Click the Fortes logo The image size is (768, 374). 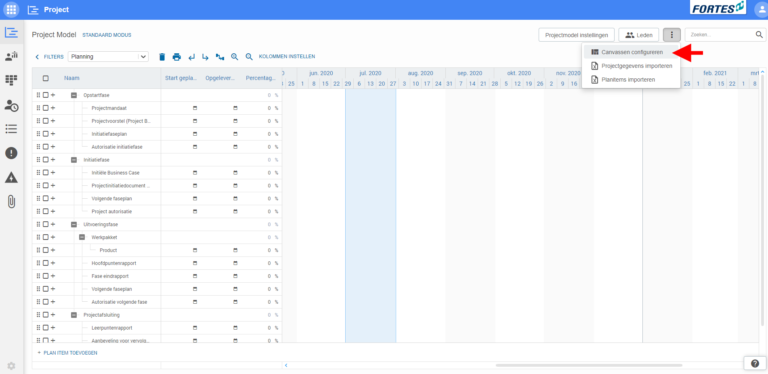pos(718,7)
